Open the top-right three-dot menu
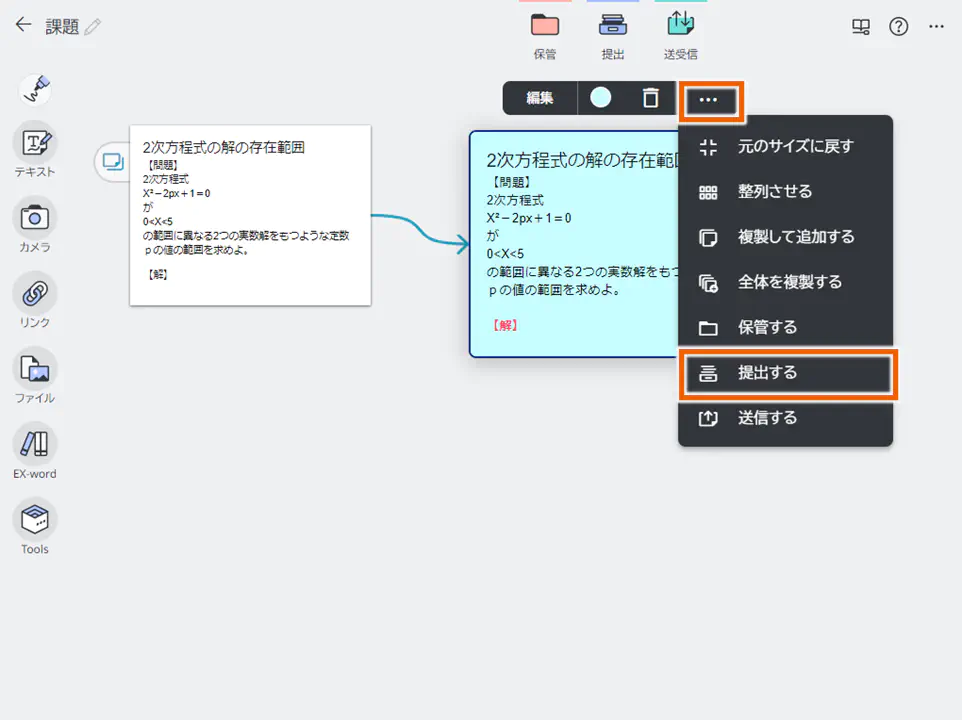This screenshot has height=720, width=962. [x=936, y=27]
